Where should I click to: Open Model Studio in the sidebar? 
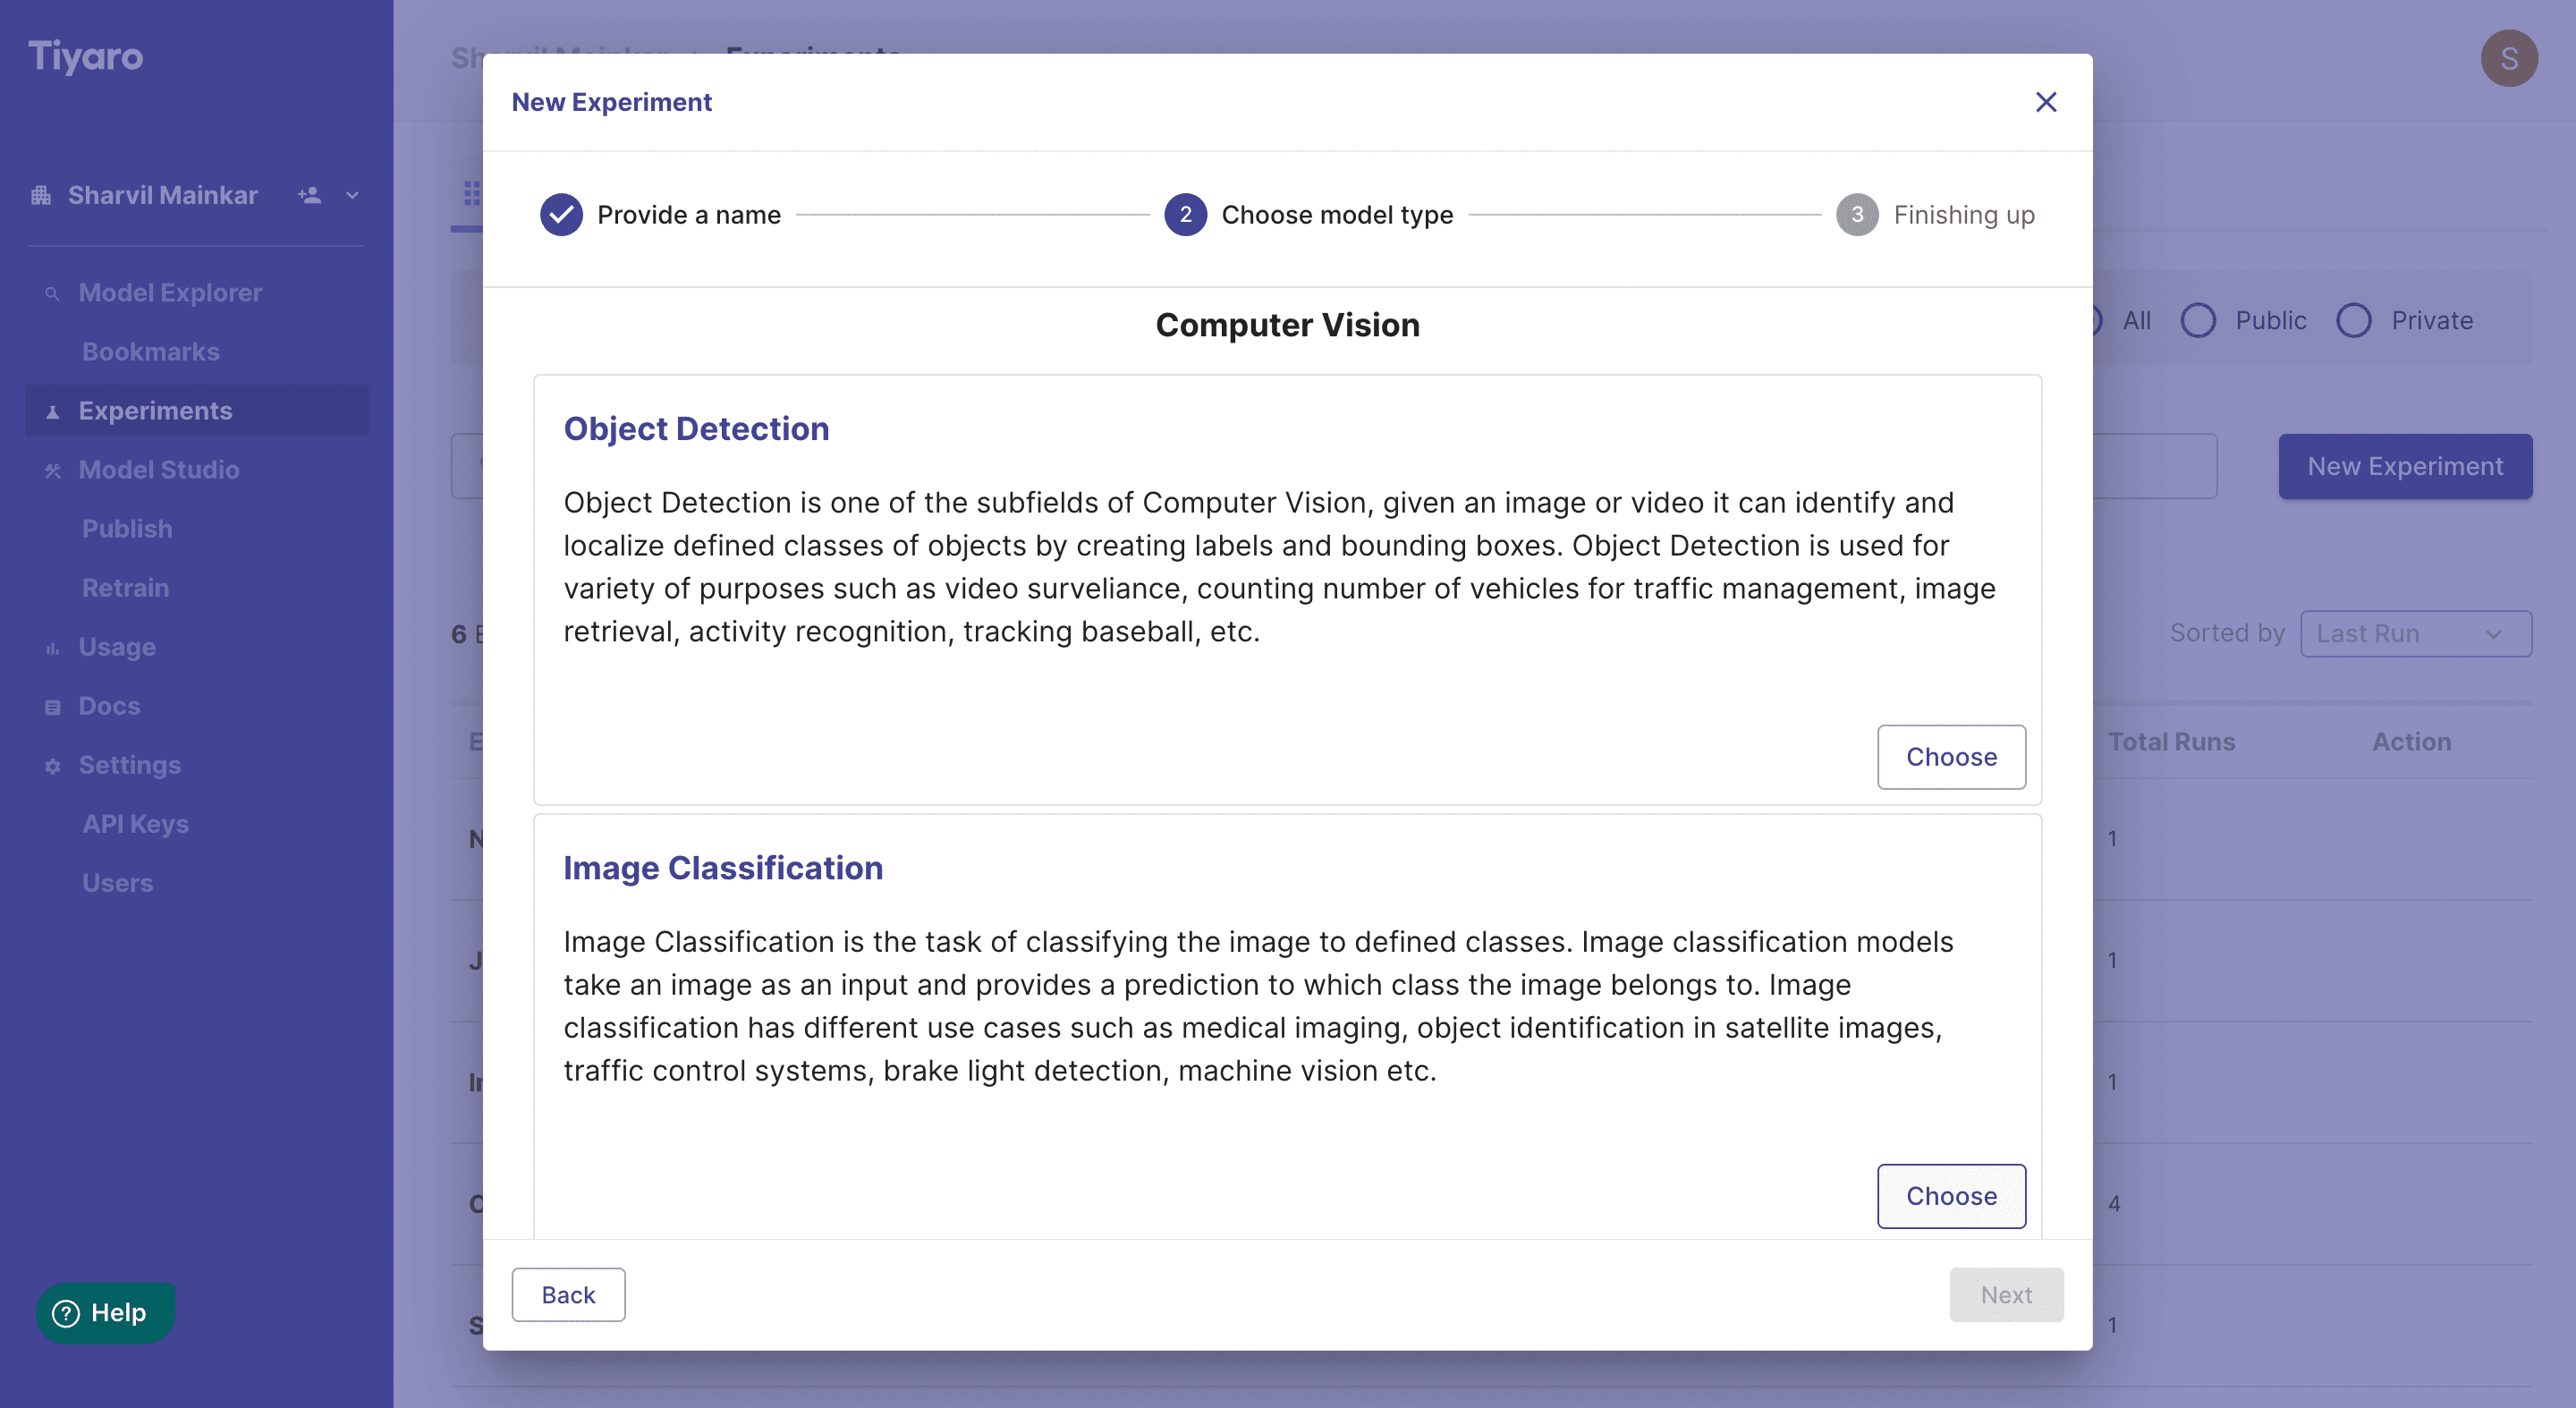pos(159,470)
